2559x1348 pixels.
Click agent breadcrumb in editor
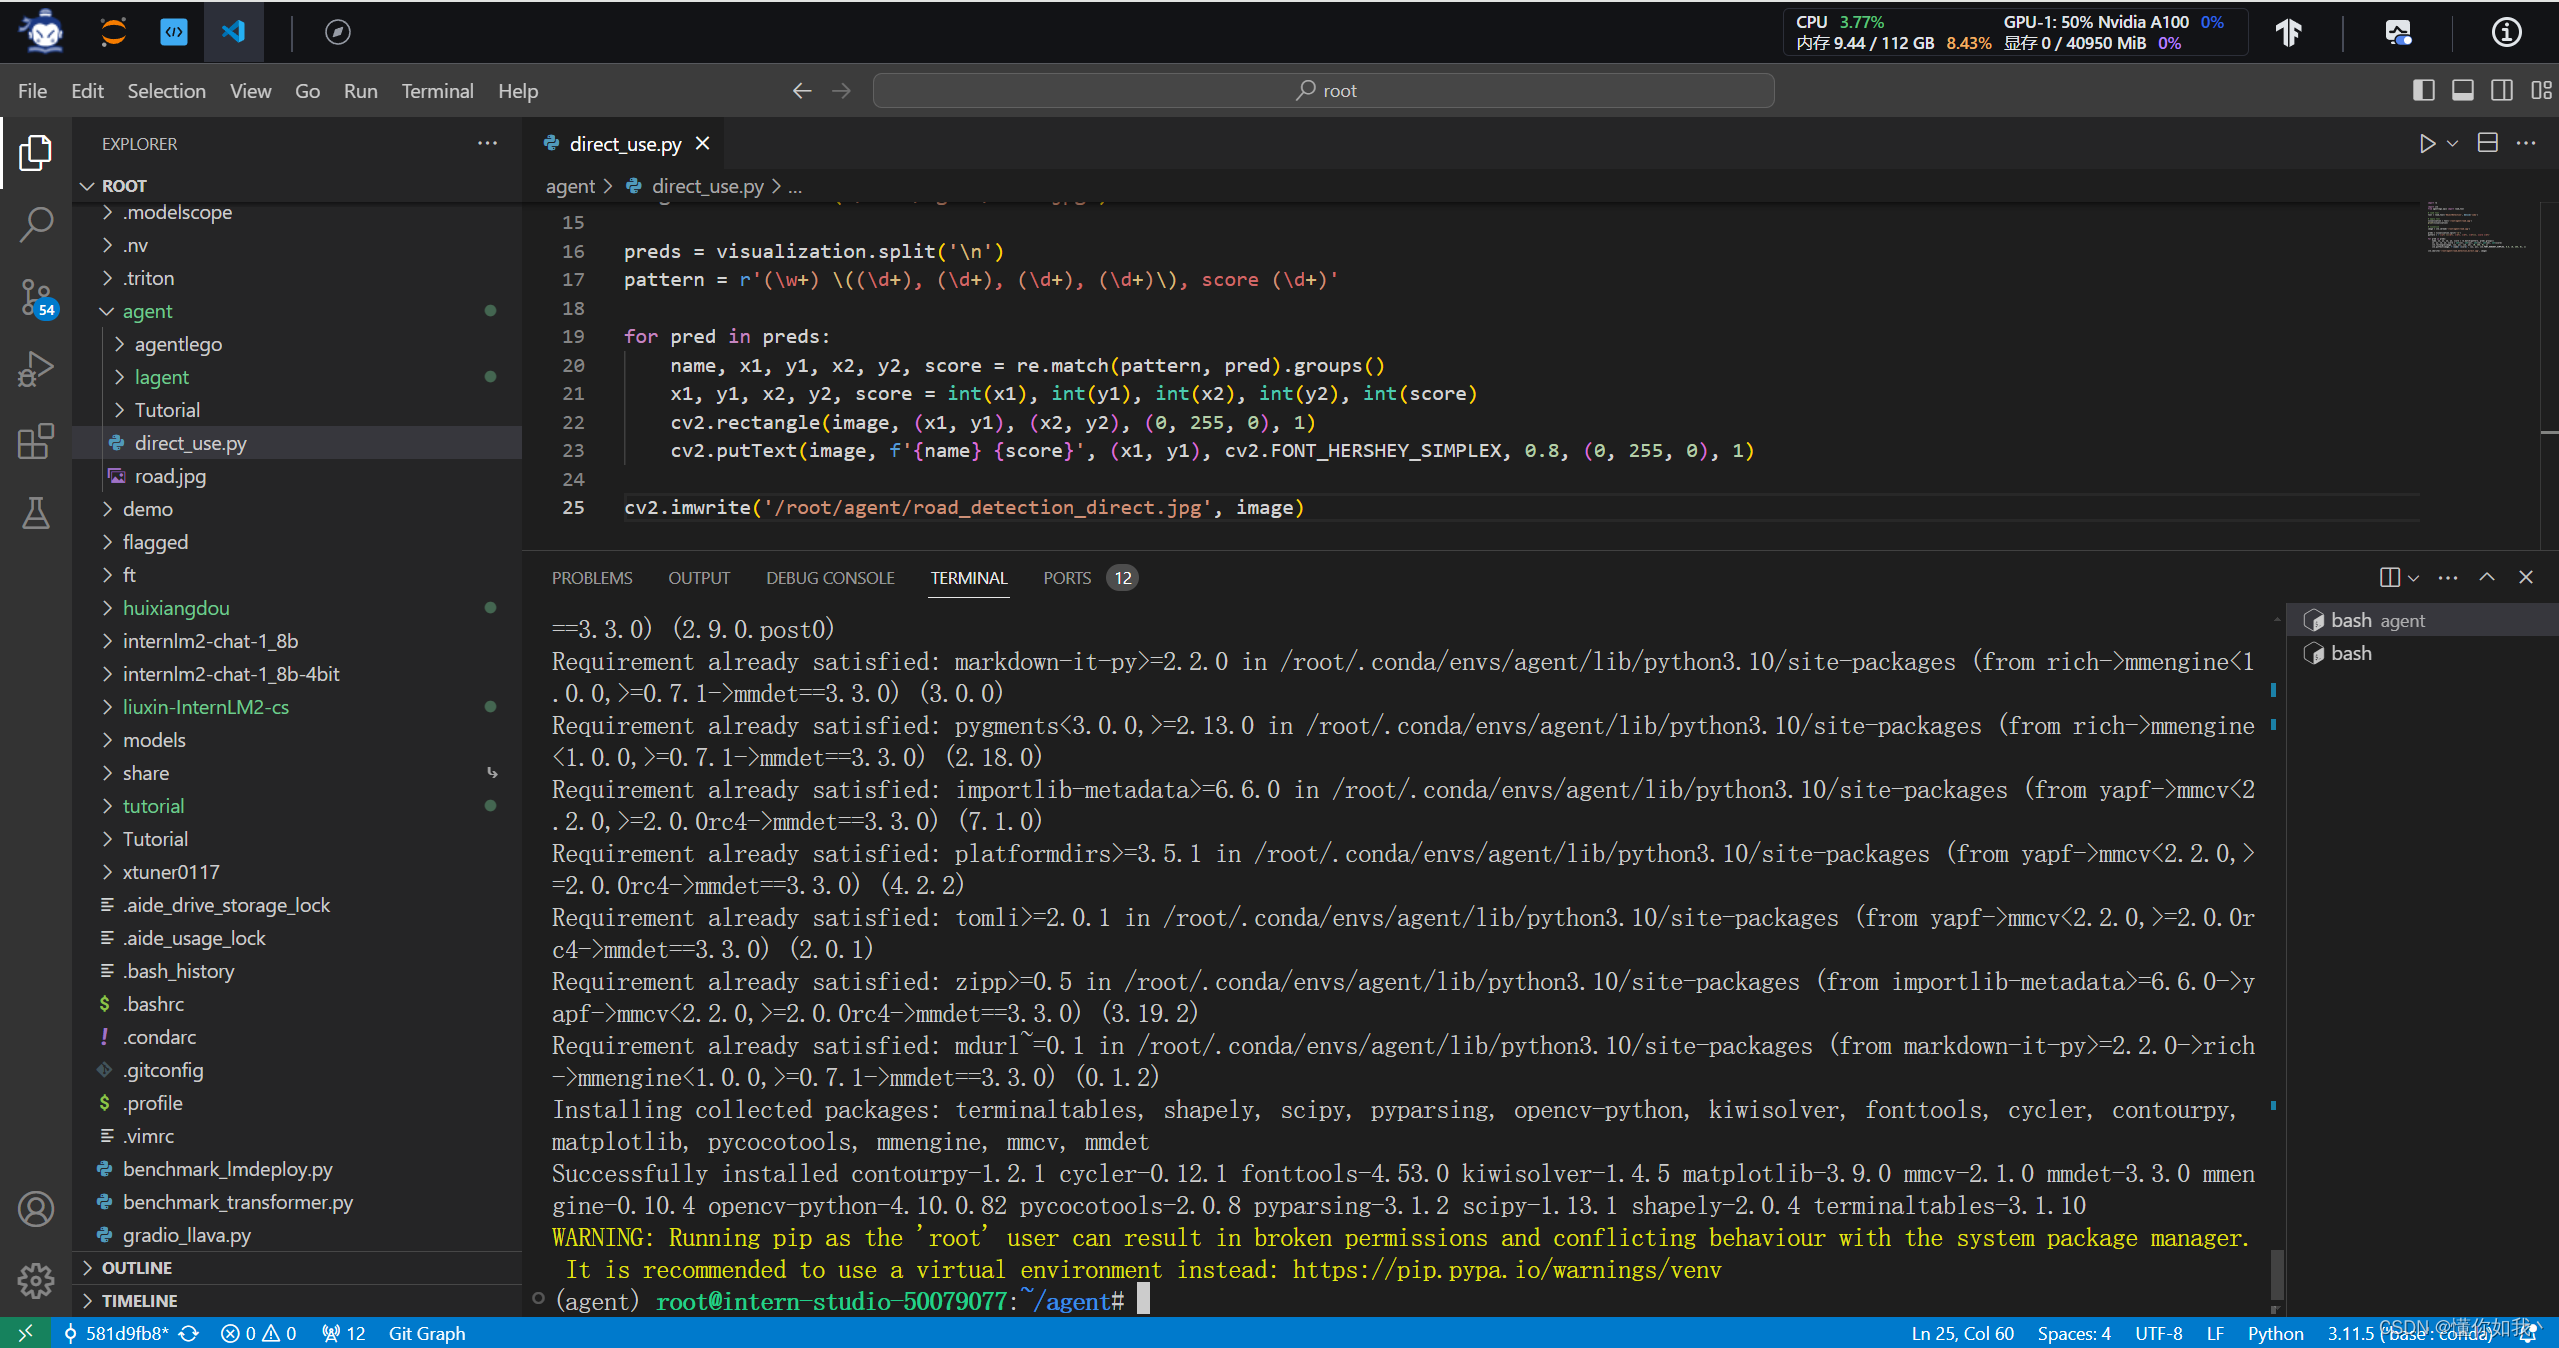tap(570, 186)
